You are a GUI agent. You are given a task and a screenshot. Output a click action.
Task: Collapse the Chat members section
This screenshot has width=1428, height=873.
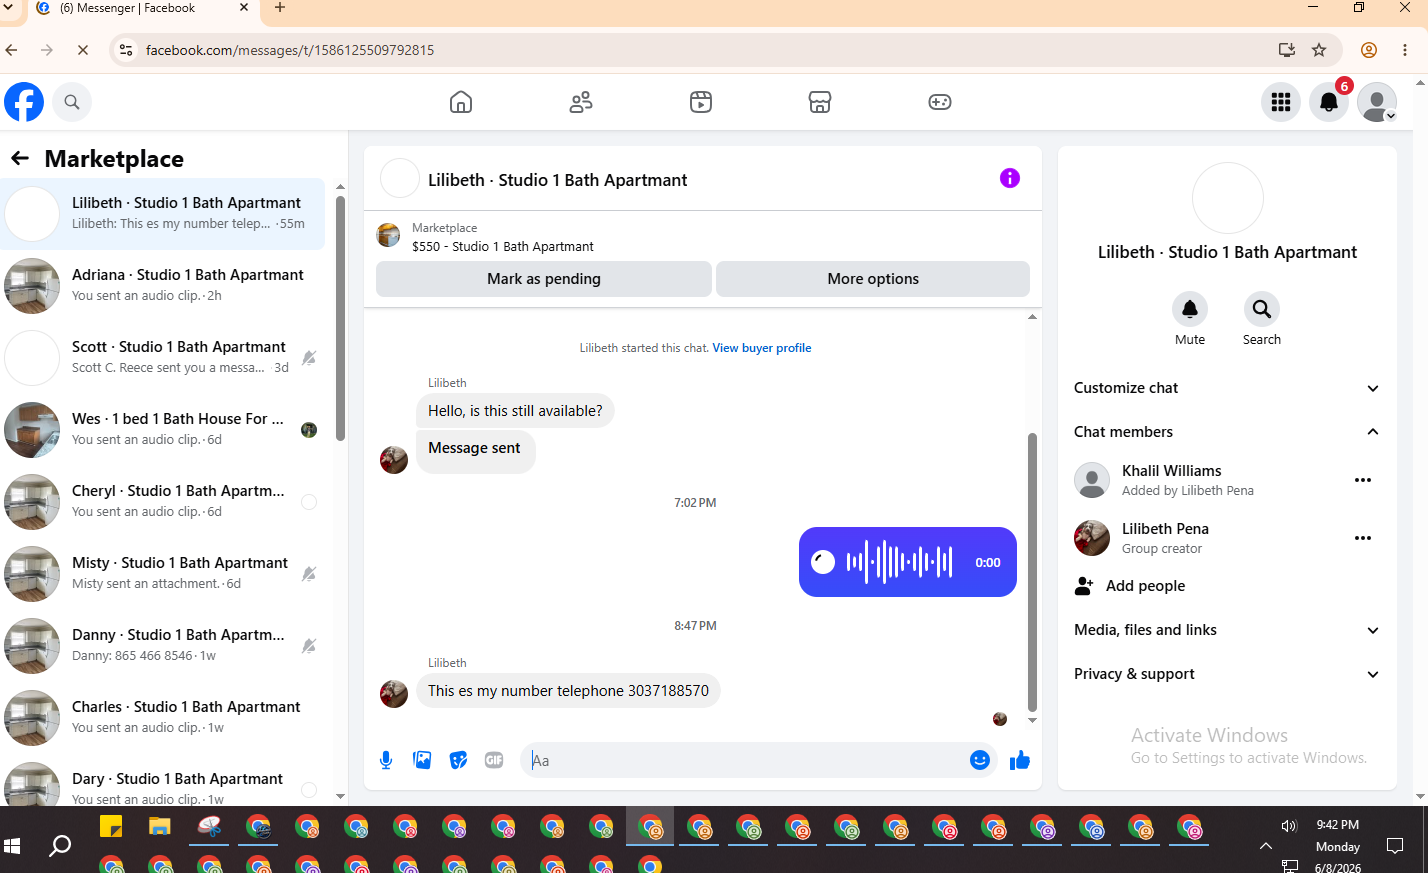coord(1227,432)
